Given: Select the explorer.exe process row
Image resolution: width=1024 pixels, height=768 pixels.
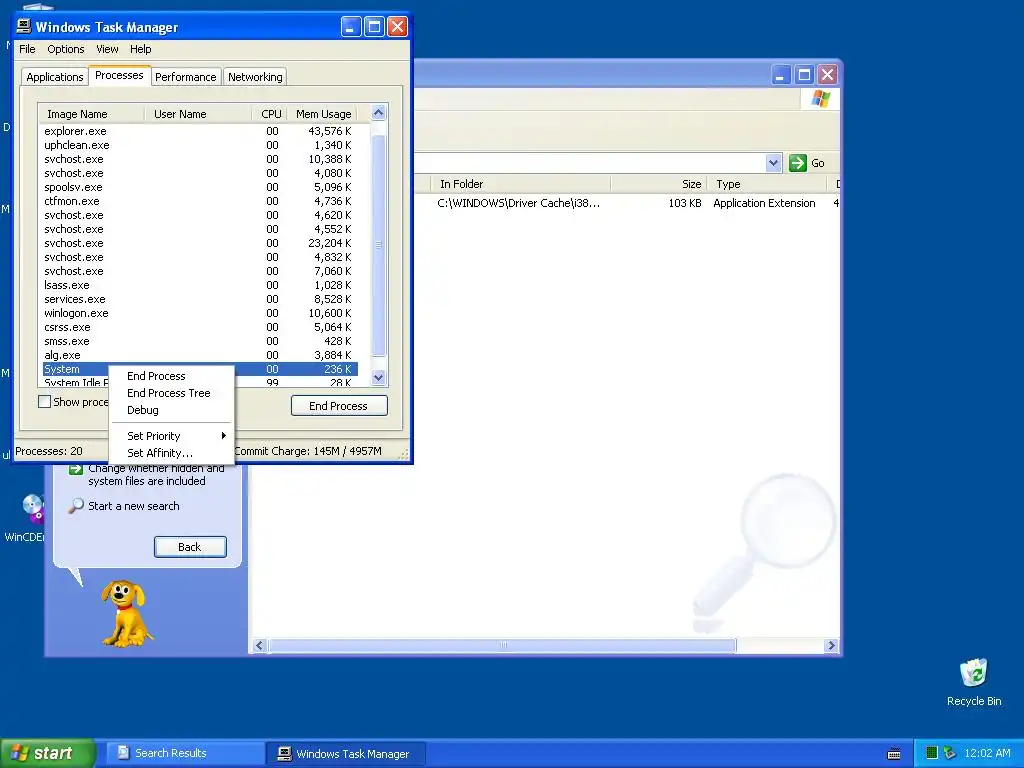Looking at the screenshot, I should coord(200,131).
